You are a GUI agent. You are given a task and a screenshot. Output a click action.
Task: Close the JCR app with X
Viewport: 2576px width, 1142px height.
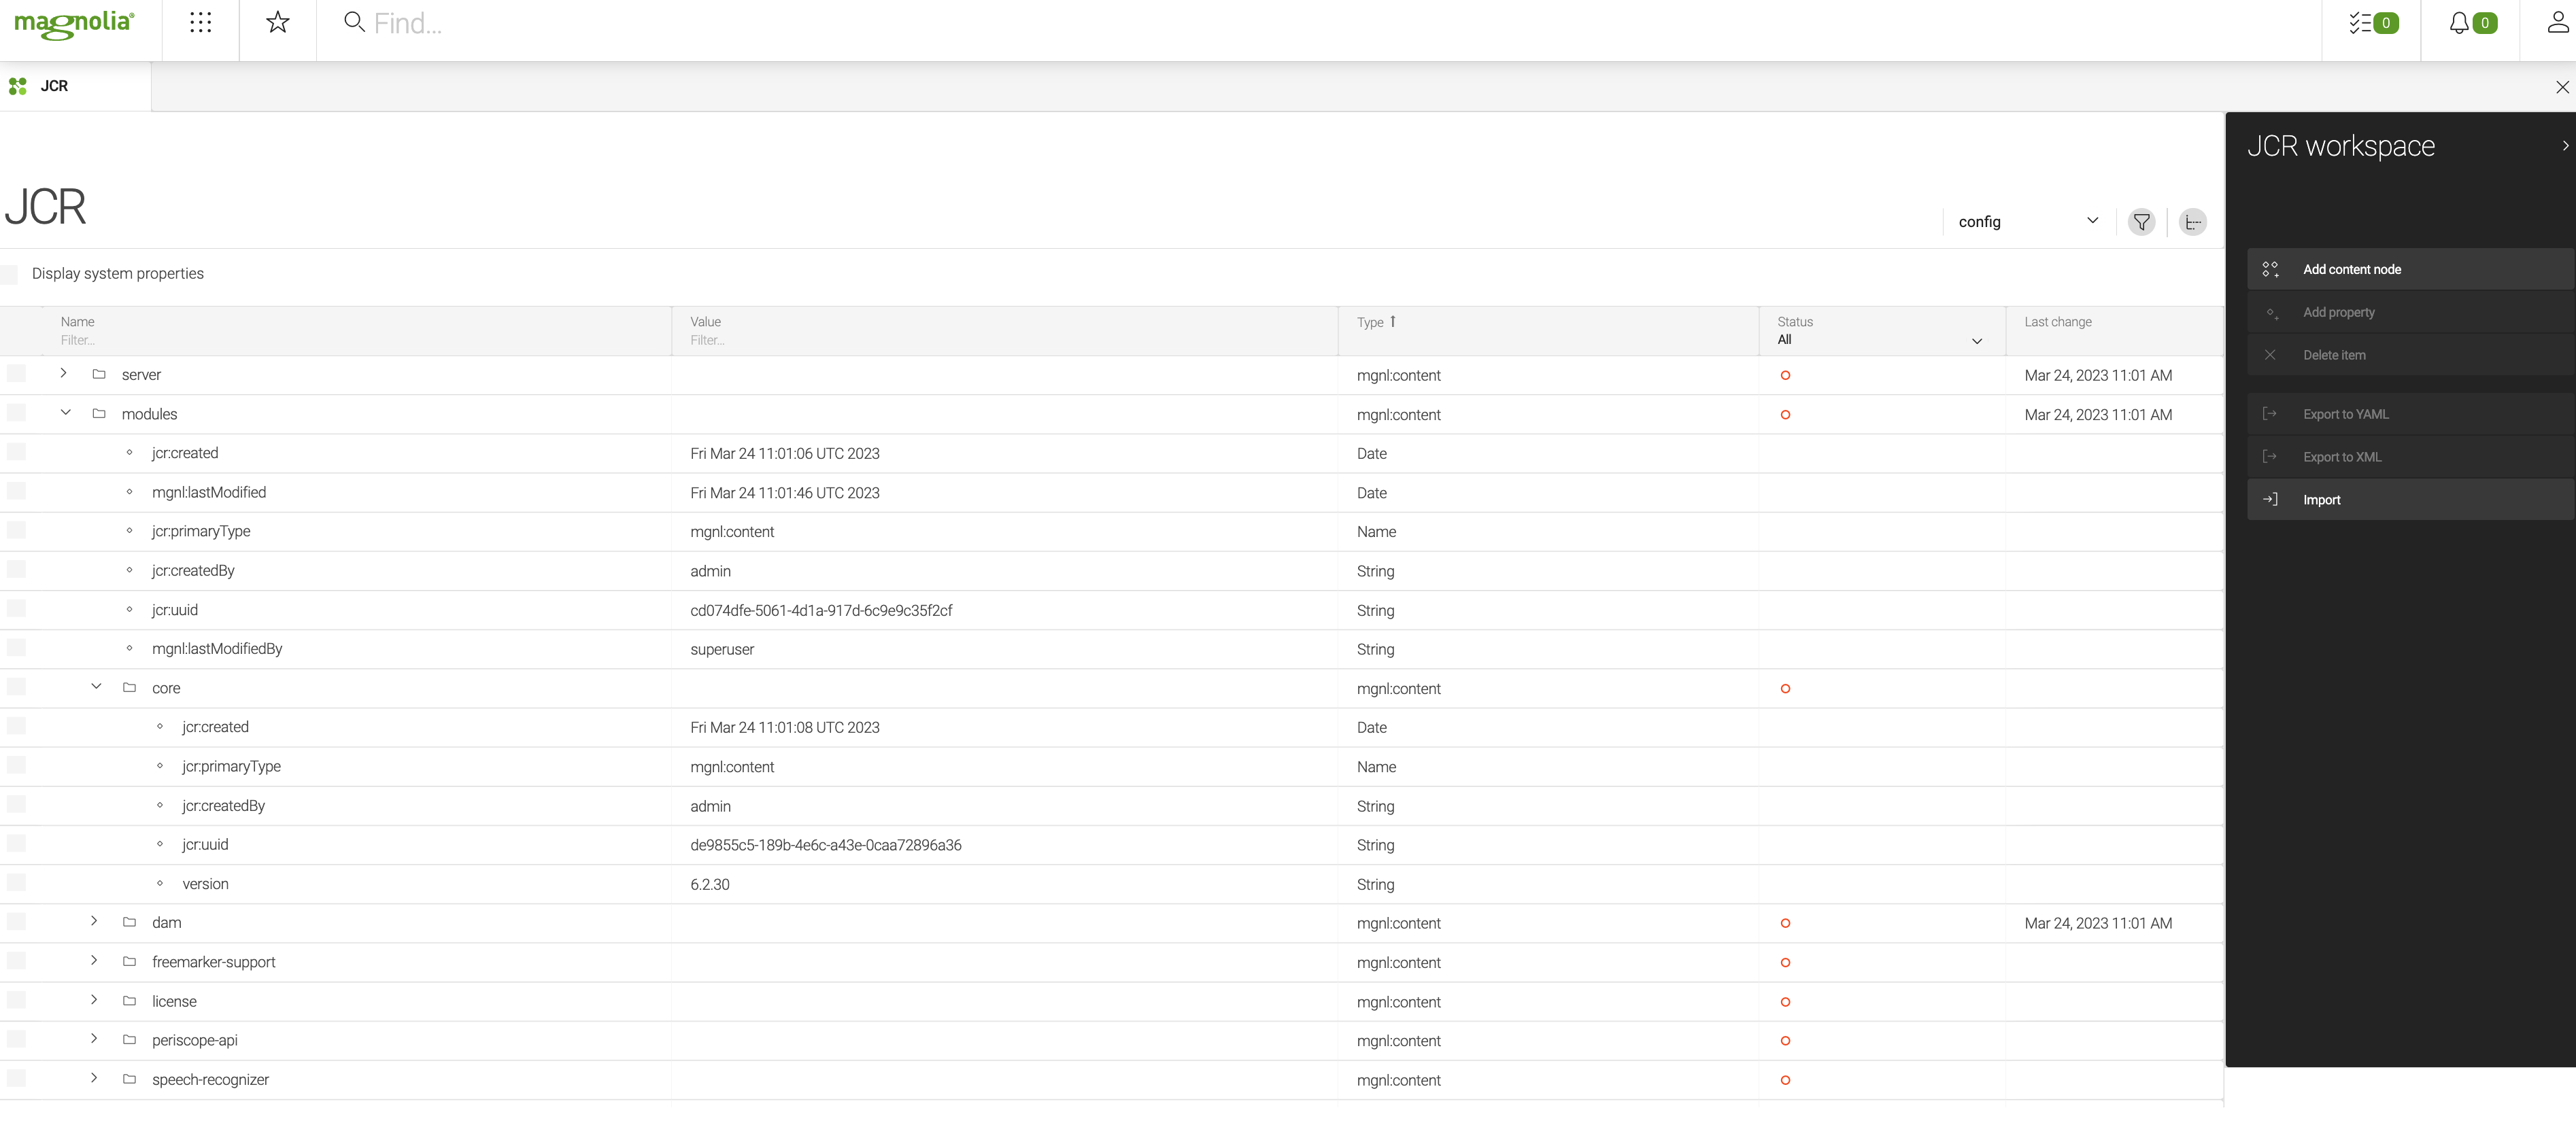[2562, 87]
